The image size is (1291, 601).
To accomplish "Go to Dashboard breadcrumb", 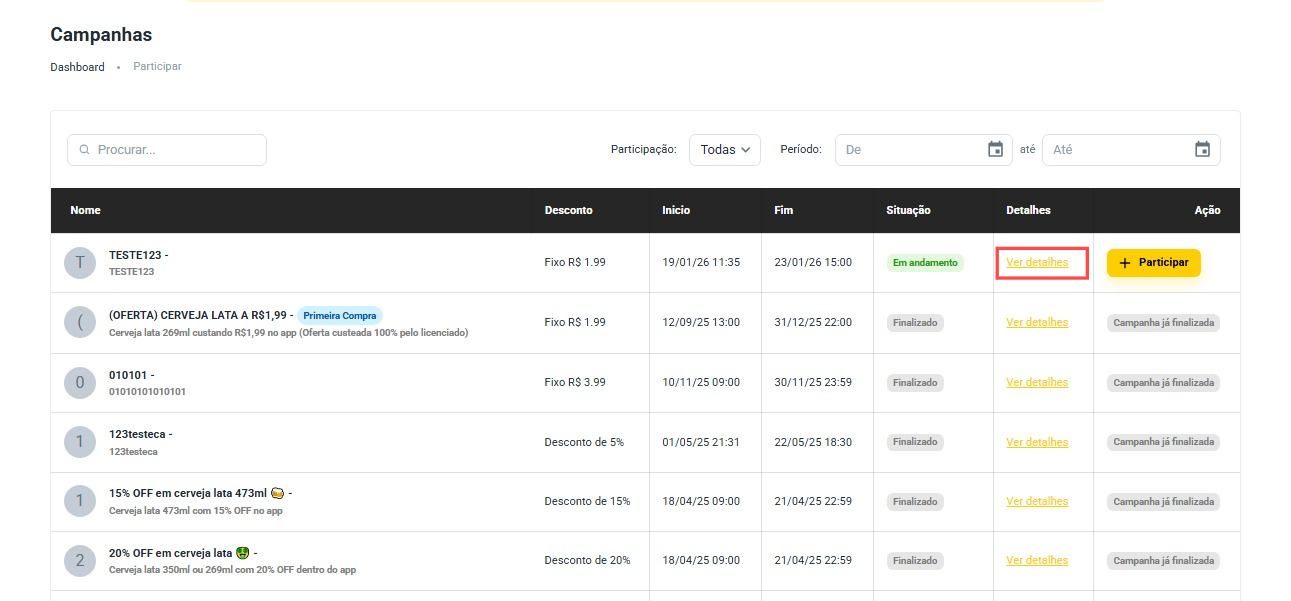I will [x=77, y=67].
